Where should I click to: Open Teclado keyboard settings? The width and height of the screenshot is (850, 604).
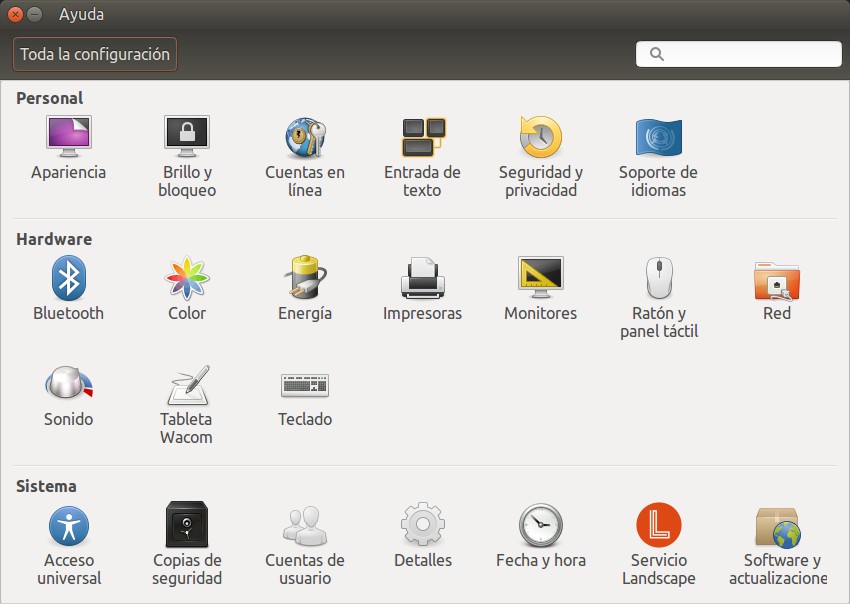[x=305, y=385]
